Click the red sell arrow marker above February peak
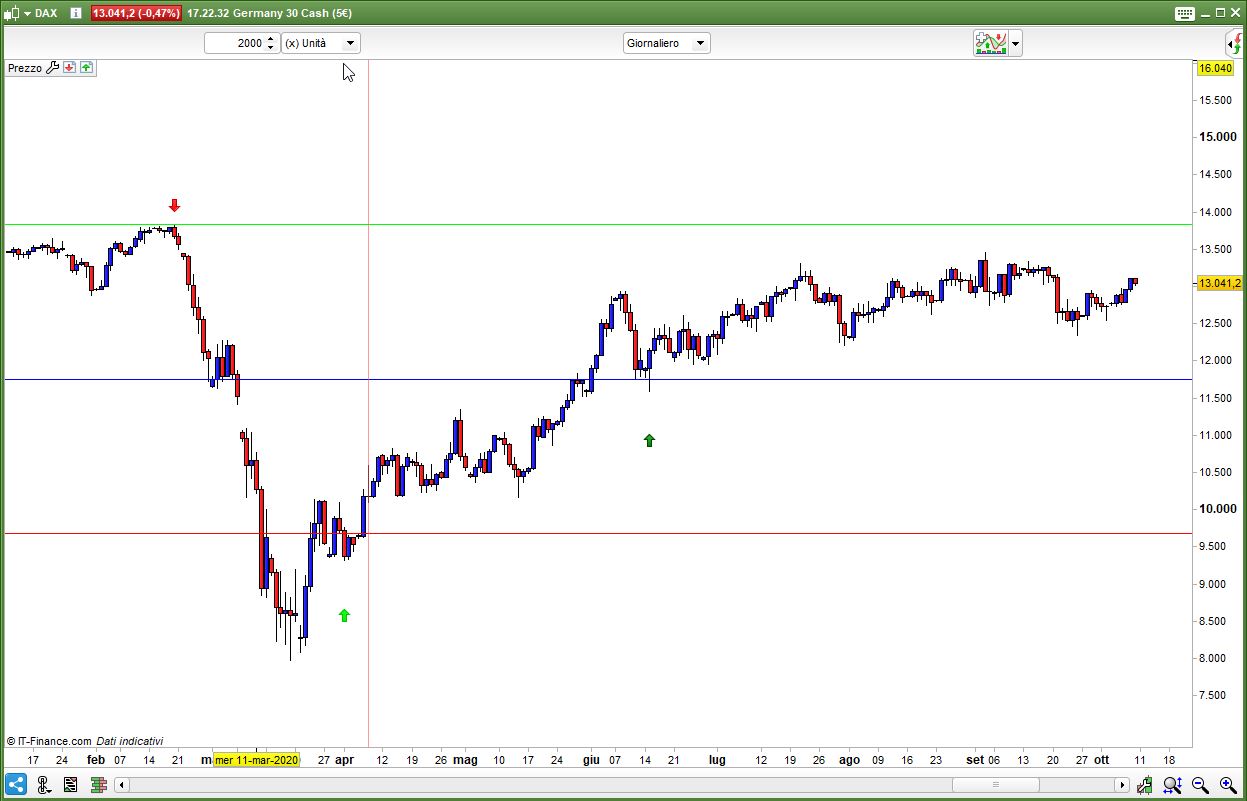 click(175, 206)
